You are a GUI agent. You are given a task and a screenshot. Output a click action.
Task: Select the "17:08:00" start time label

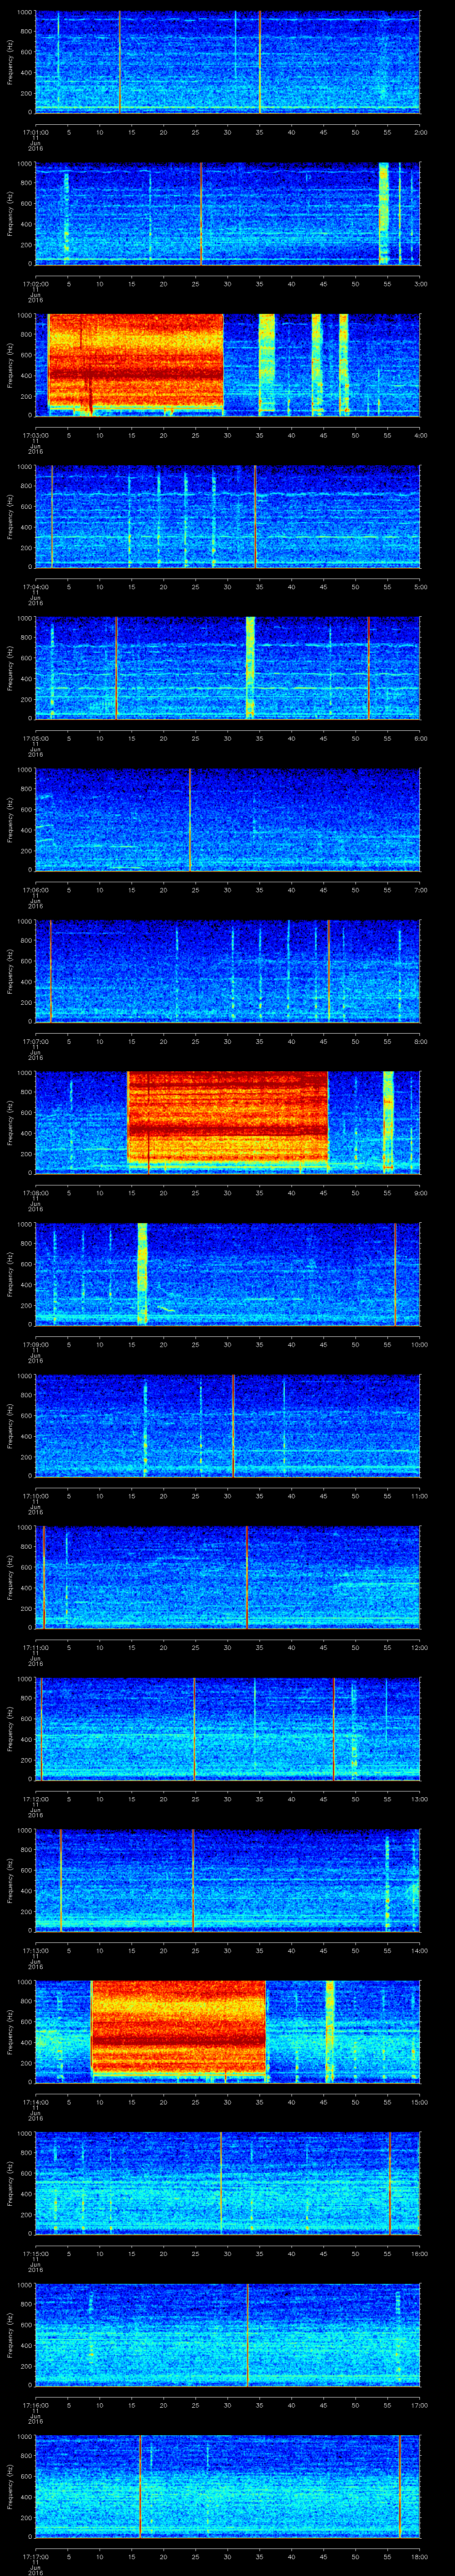(x=35, y=1193)
